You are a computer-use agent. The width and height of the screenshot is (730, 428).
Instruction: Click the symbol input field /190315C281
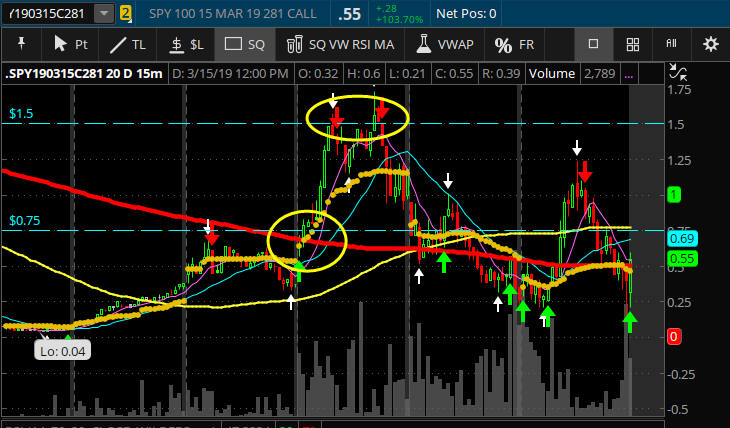click(48, 14)
